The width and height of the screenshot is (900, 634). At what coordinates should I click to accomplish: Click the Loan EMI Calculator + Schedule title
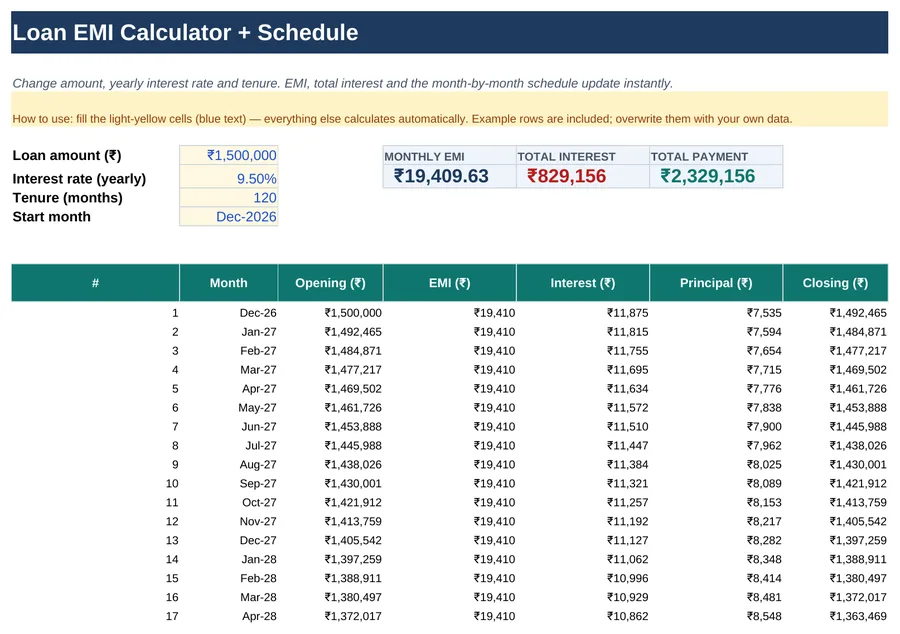185,33
